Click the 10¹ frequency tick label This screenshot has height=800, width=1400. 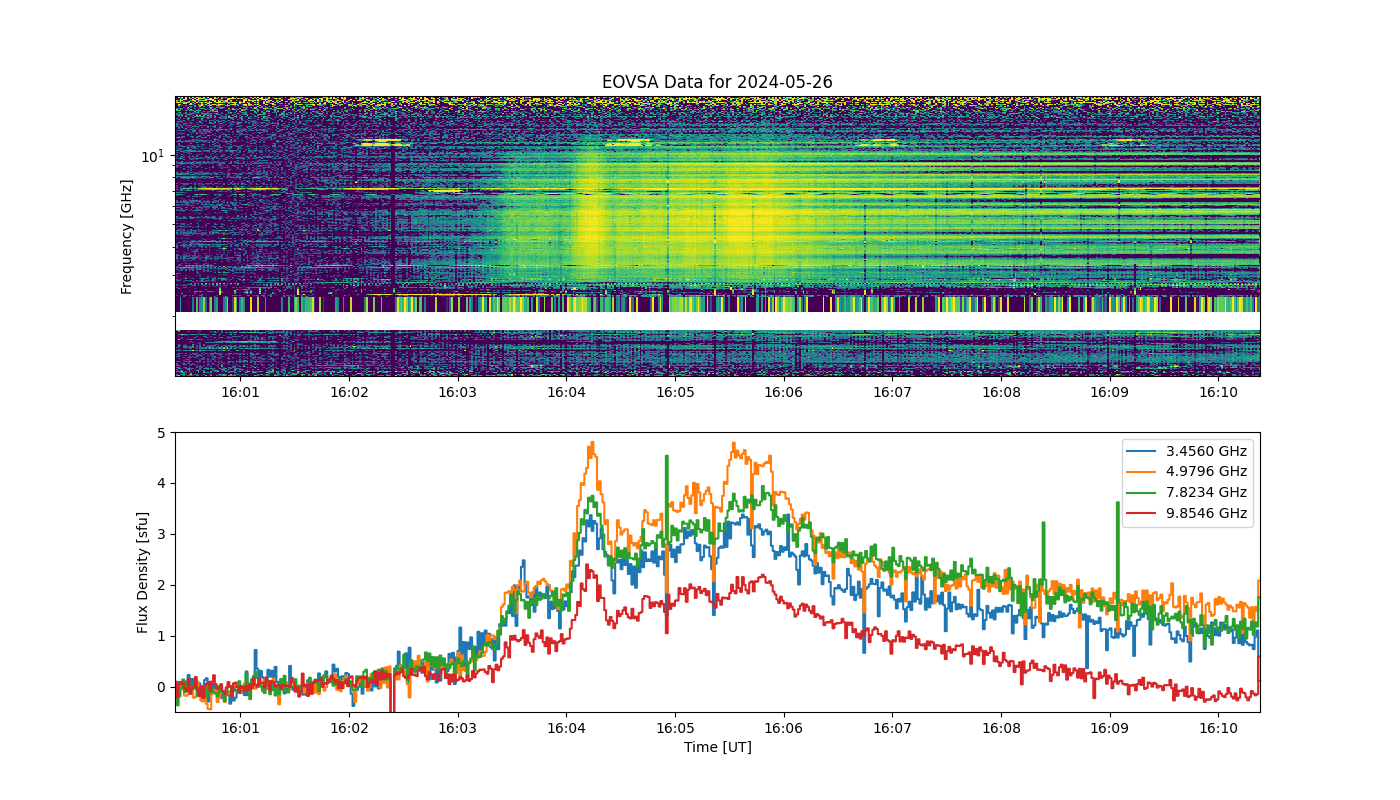[152, 156]
